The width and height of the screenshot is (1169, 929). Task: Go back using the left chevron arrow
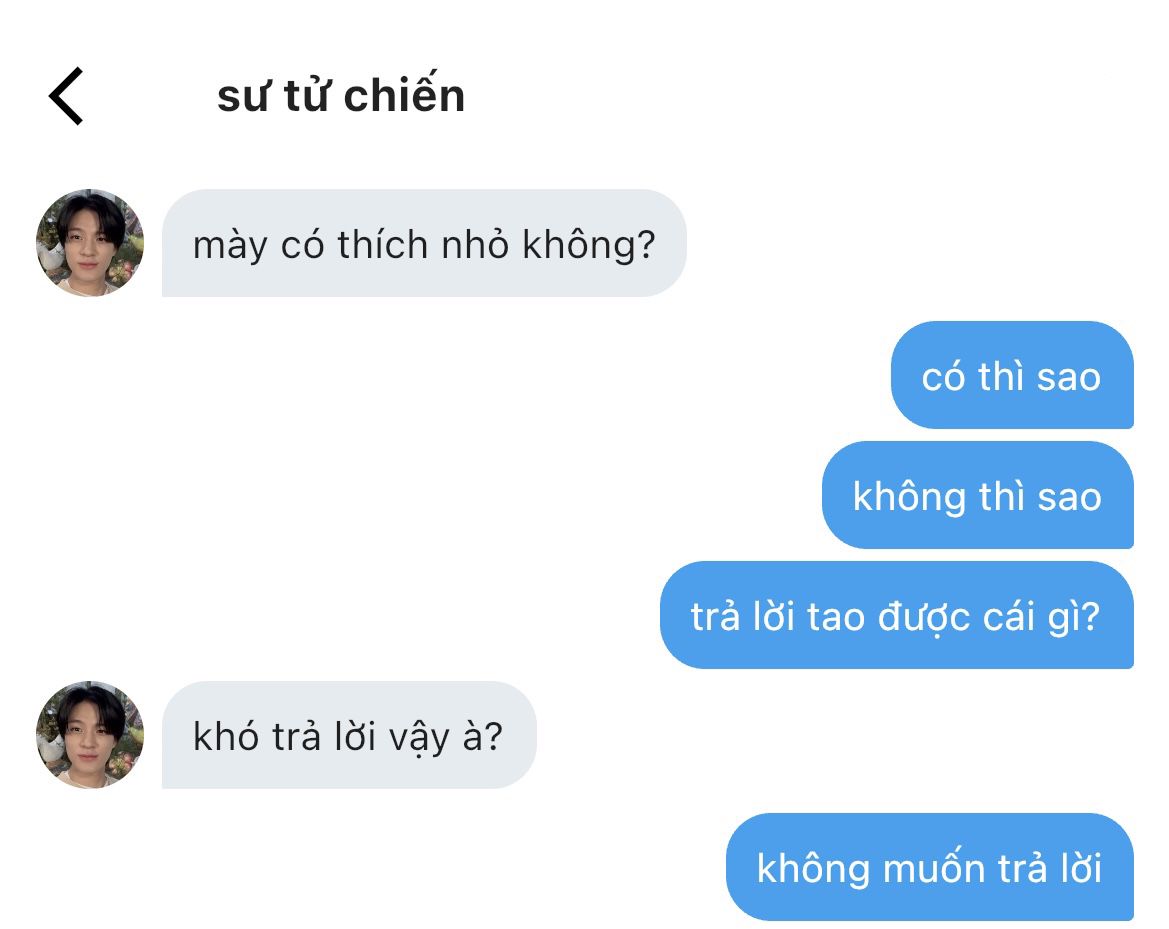66,96
